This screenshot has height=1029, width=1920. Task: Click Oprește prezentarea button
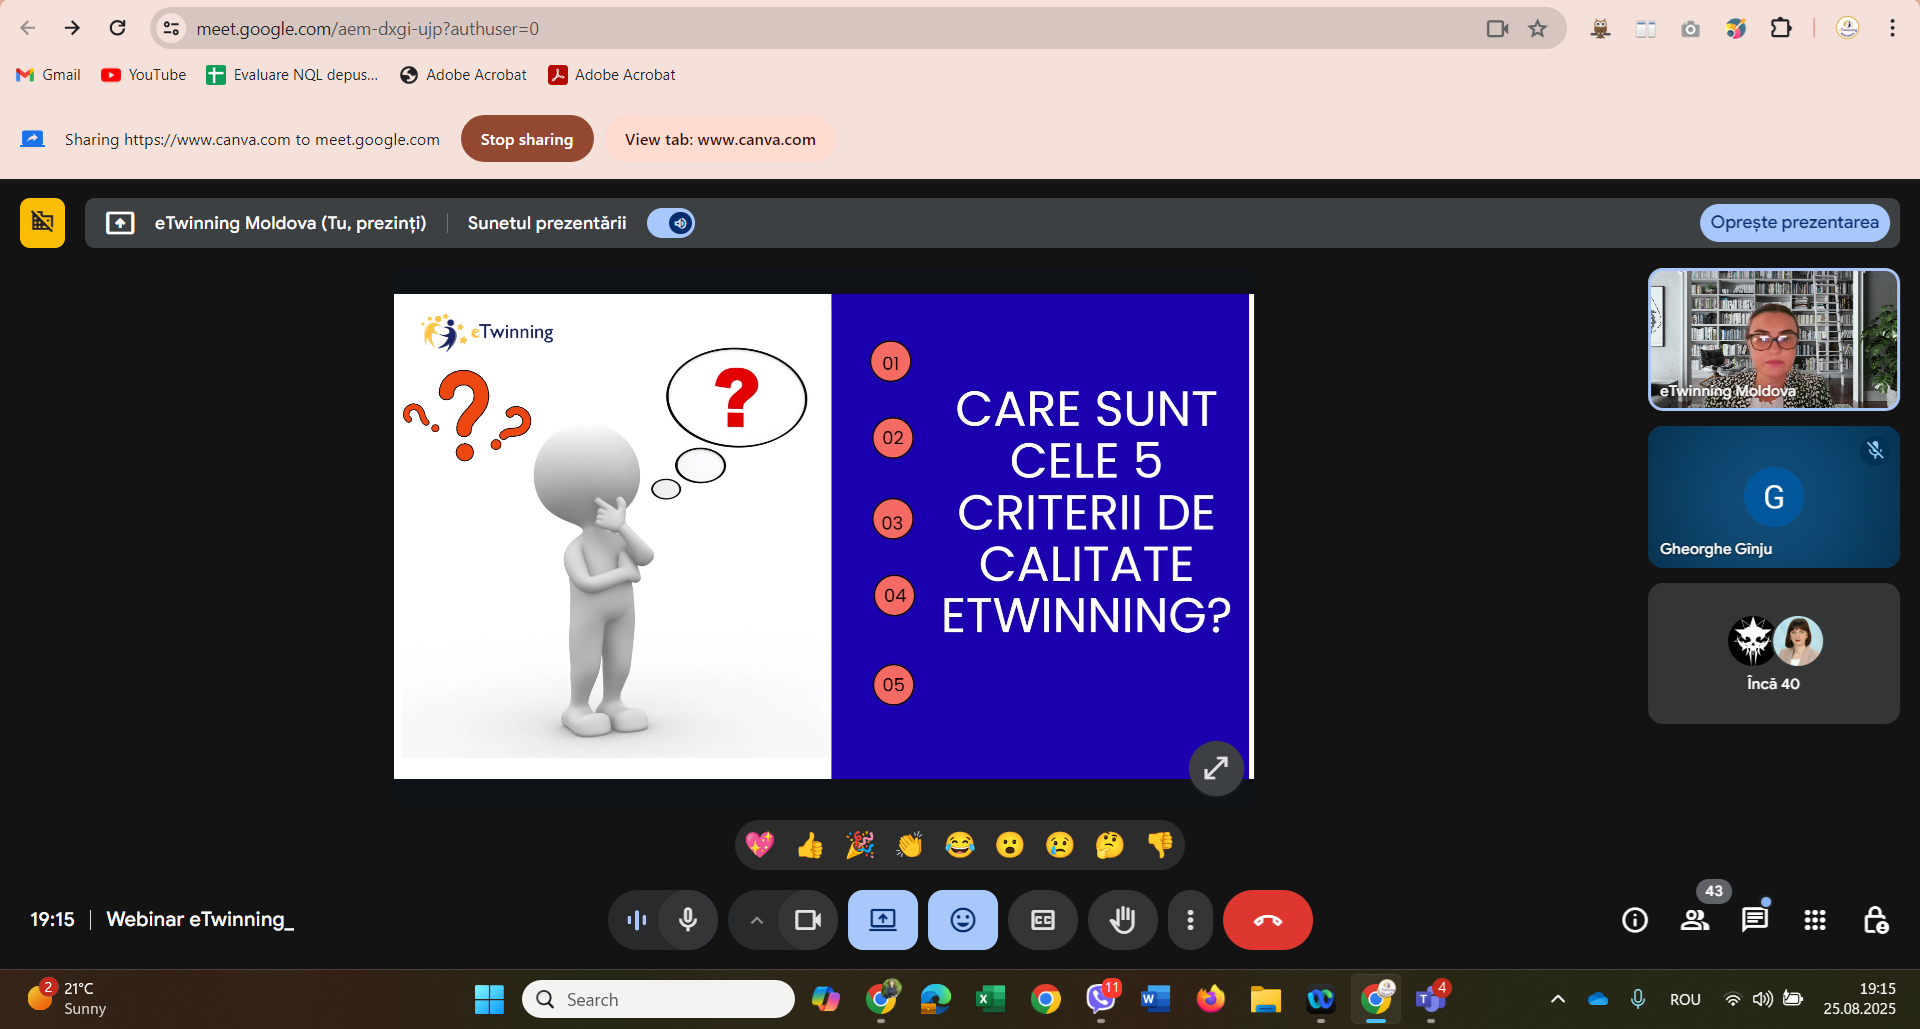click(x=1794, y=222)
